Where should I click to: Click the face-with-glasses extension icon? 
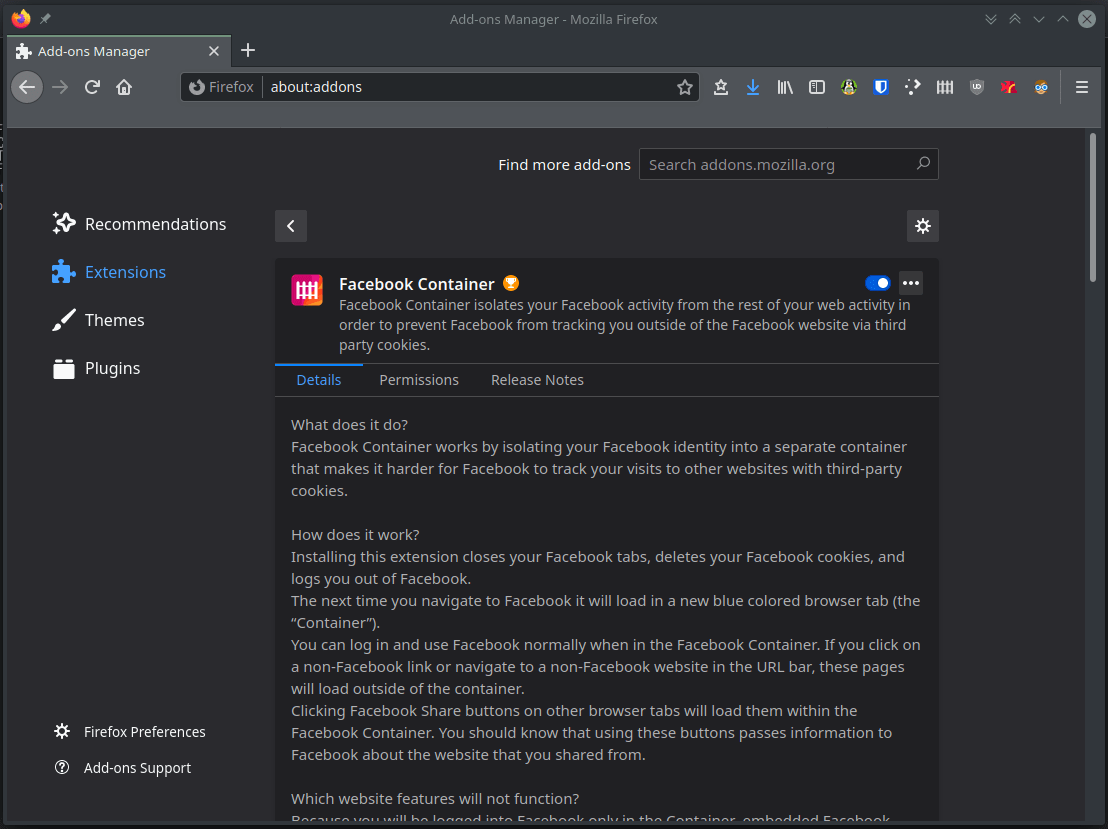(1041, 88)
